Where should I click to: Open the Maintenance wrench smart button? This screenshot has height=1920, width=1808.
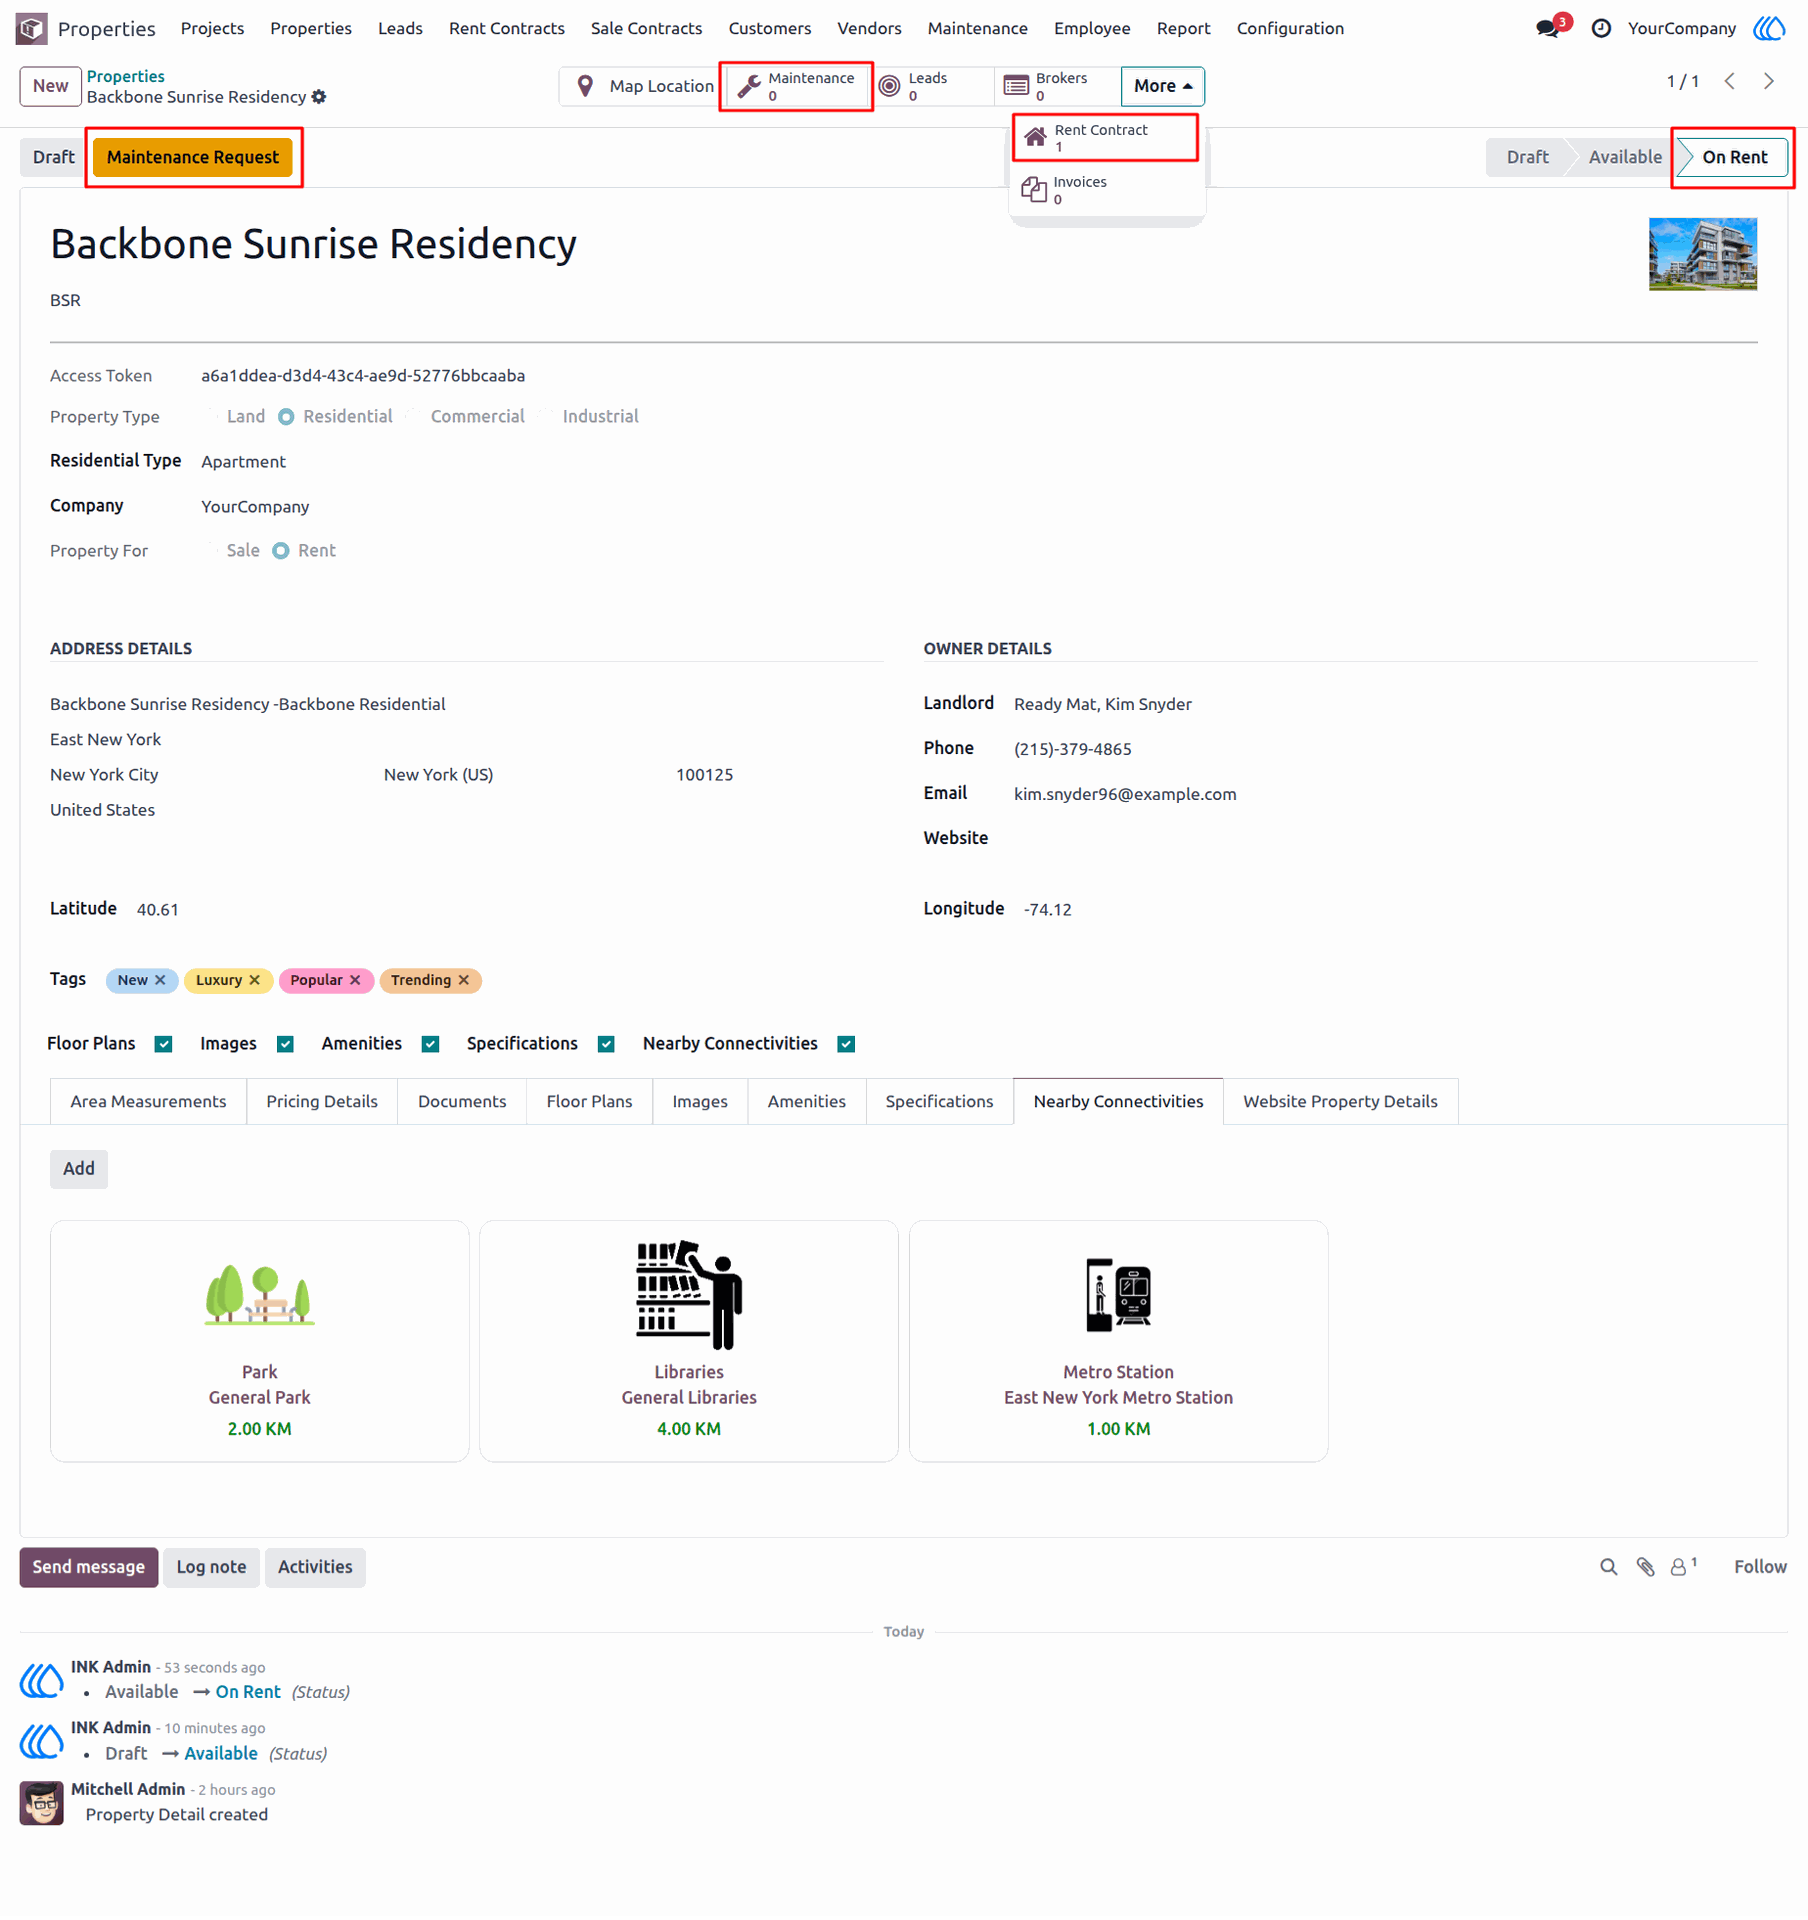[x=797, y=86]
